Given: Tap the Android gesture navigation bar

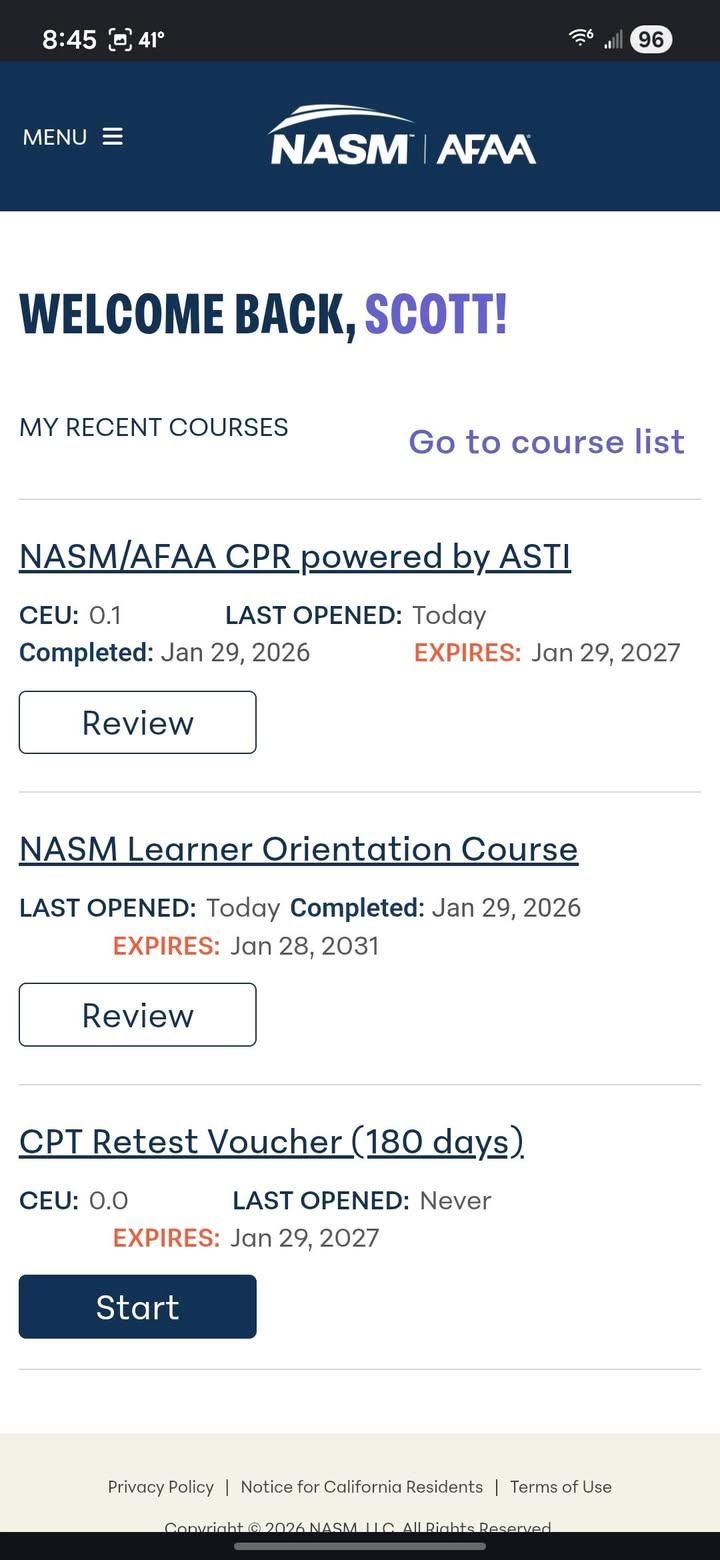Looking at the screenshot, I should (x=360, y=1546).
